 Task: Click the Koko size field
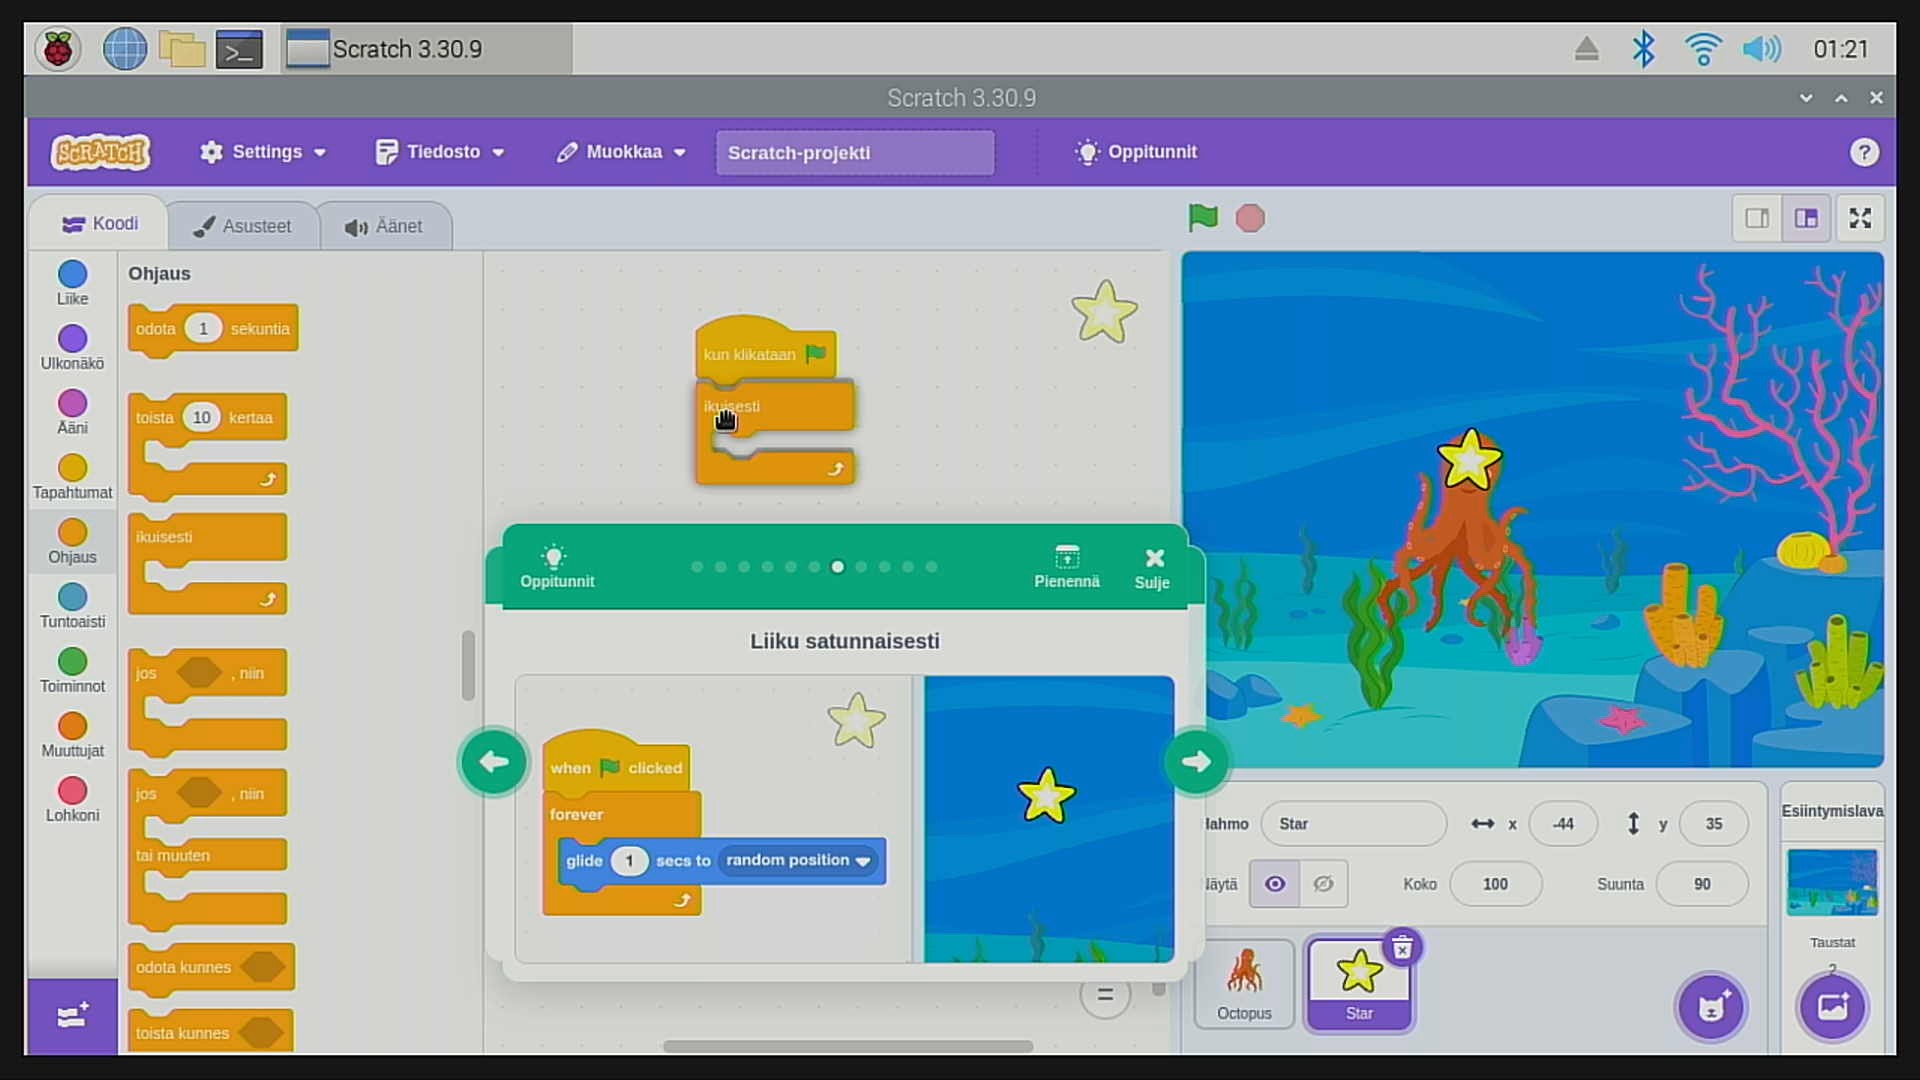tap(1495, 884)
